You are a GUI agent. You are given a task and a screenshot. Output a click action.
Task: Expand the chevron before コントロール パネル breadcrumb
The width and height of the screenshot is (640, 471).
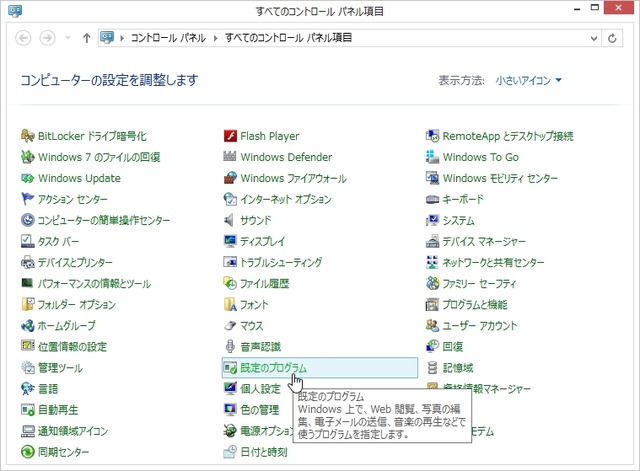pos(122,38)
